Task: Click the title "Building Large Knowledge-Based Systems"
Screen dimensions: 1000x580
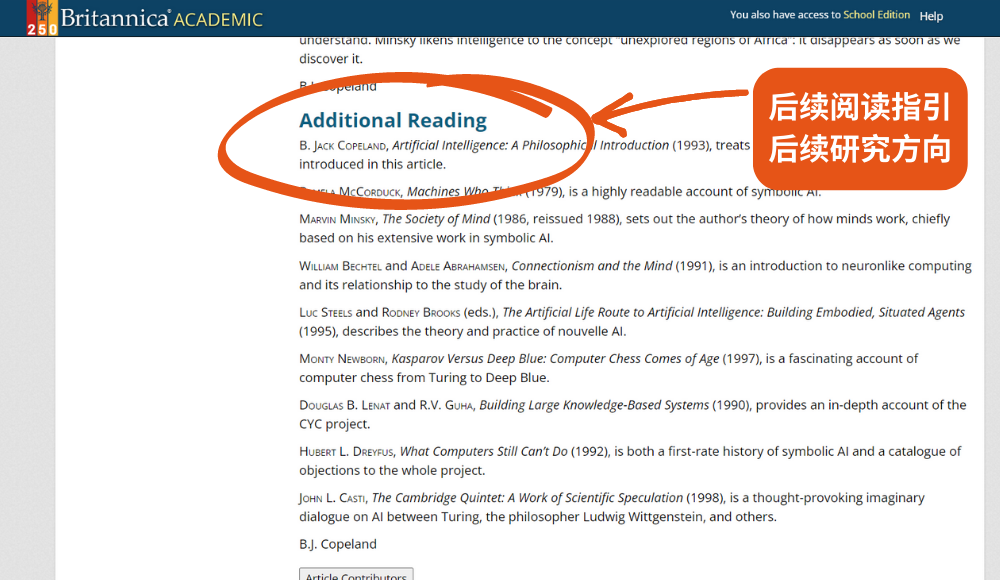Action: pos(594,405)
